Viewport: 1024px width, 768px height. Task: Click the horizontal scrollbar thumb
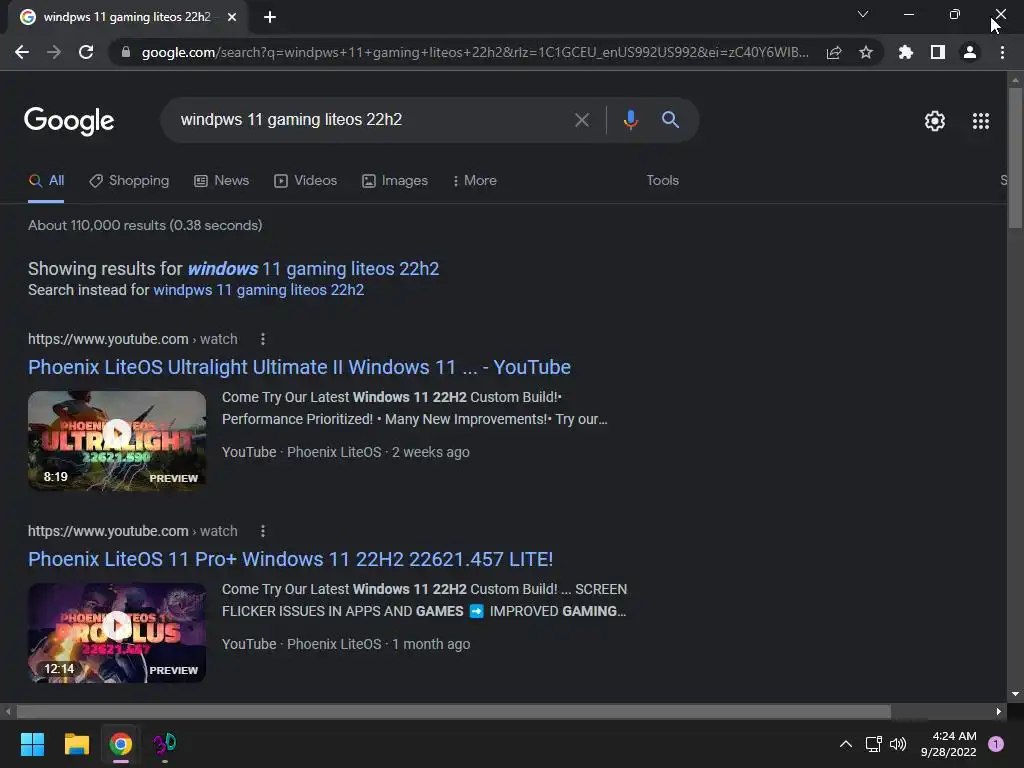coord(453,711)
